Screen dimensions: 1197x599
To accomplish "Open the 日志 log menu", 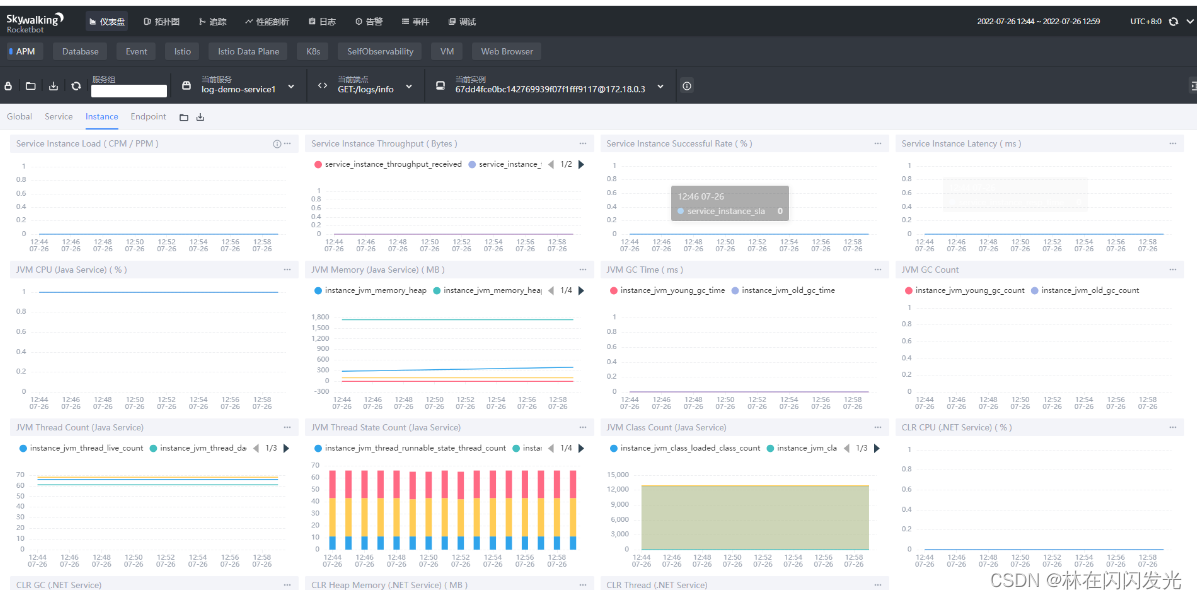I will pyautogui.click(x=322, y=21).
